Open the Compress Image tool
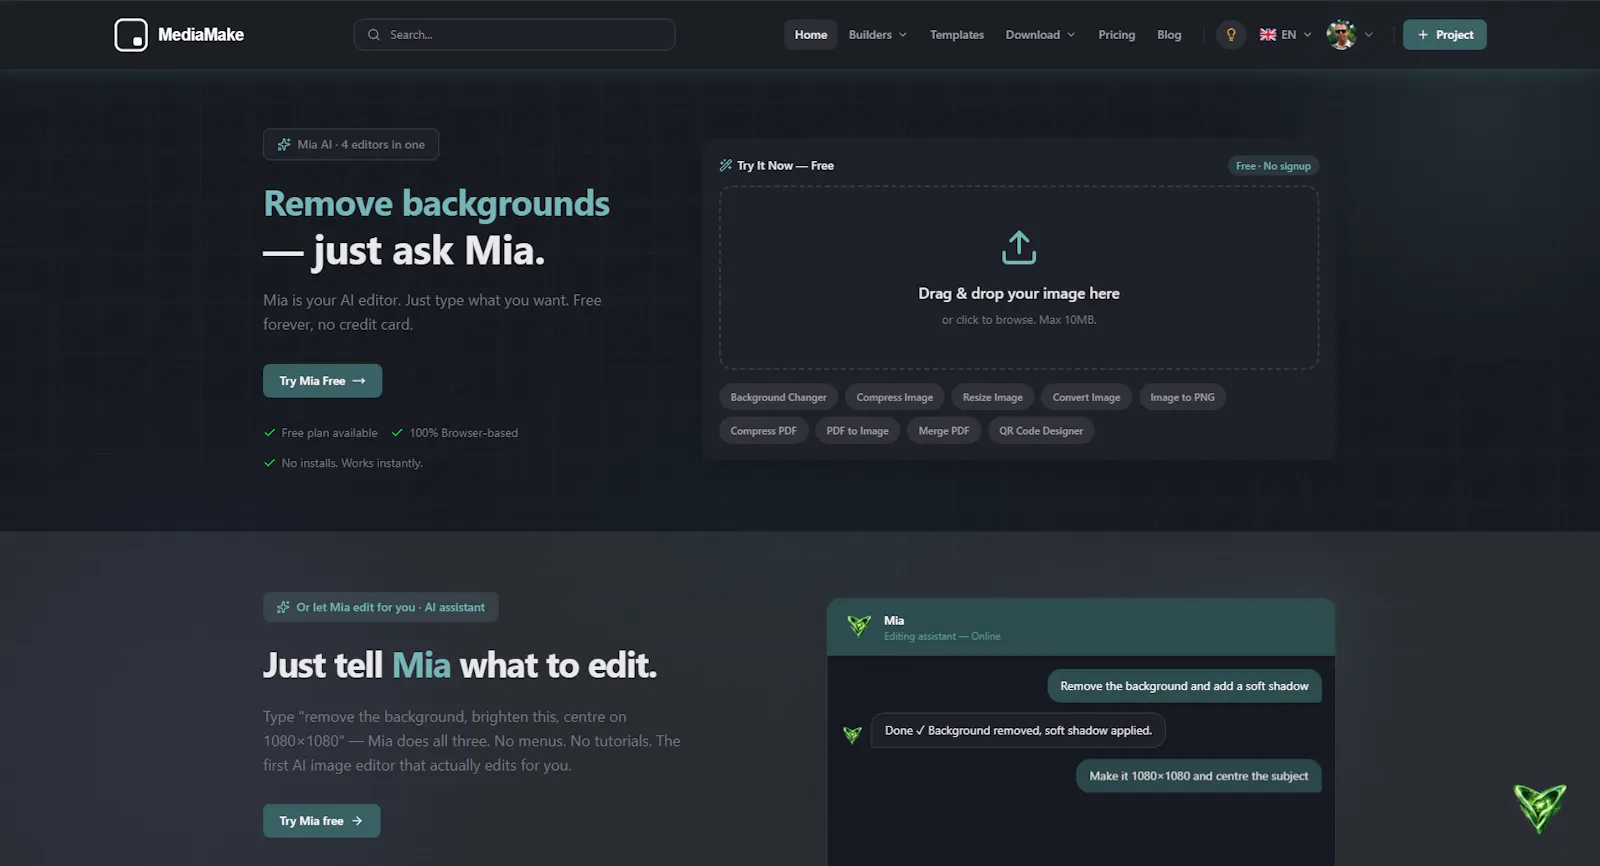Screen dimensions: 1600x866 (x=895, y=398)
